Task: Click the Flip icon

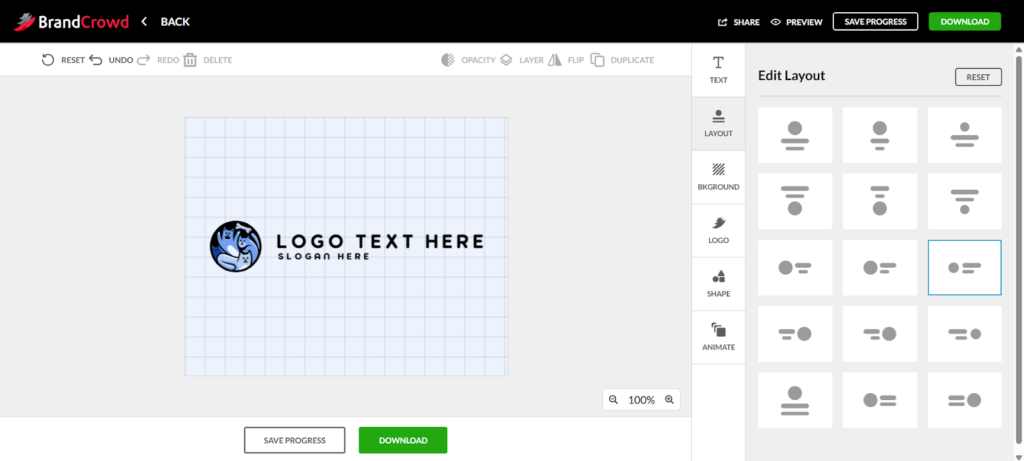Action: tap(555, 60)
